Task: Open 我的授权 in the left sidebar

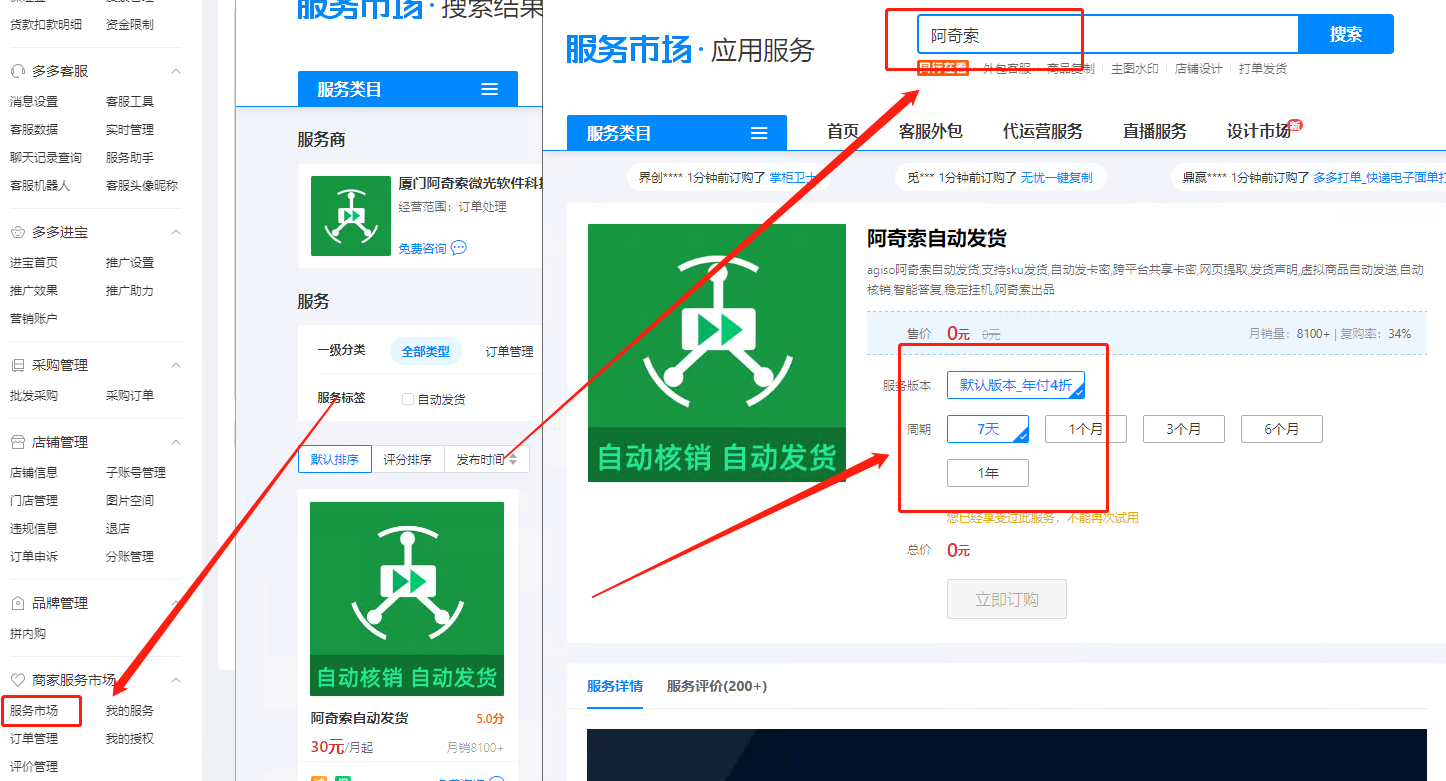Action: pyautogui.click(x=130, y=739)
